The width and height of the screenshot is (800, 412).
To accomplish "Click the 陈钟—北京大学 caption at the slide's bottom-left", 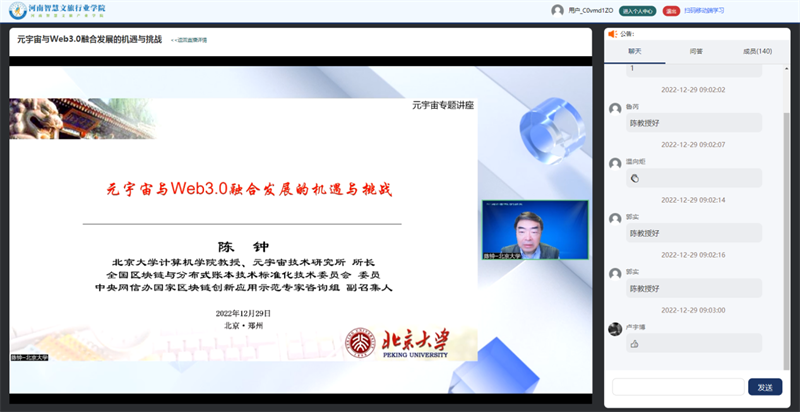I will (30, 358).
